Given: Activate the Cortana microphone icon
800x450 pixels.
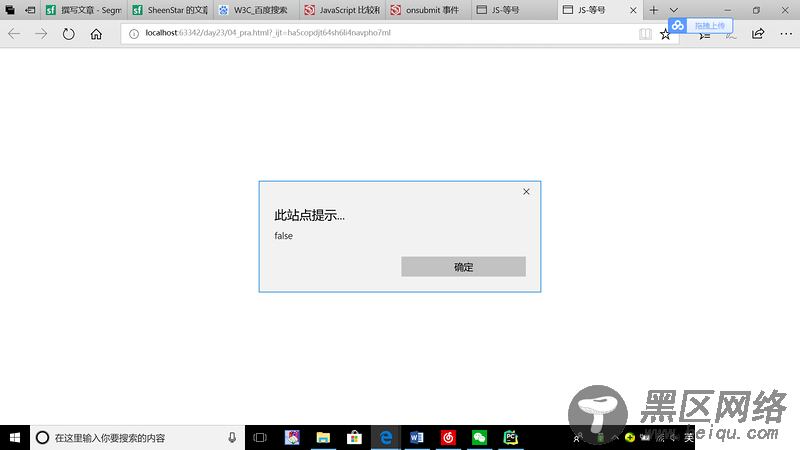Looking at the screenshot, I should 232,438.
